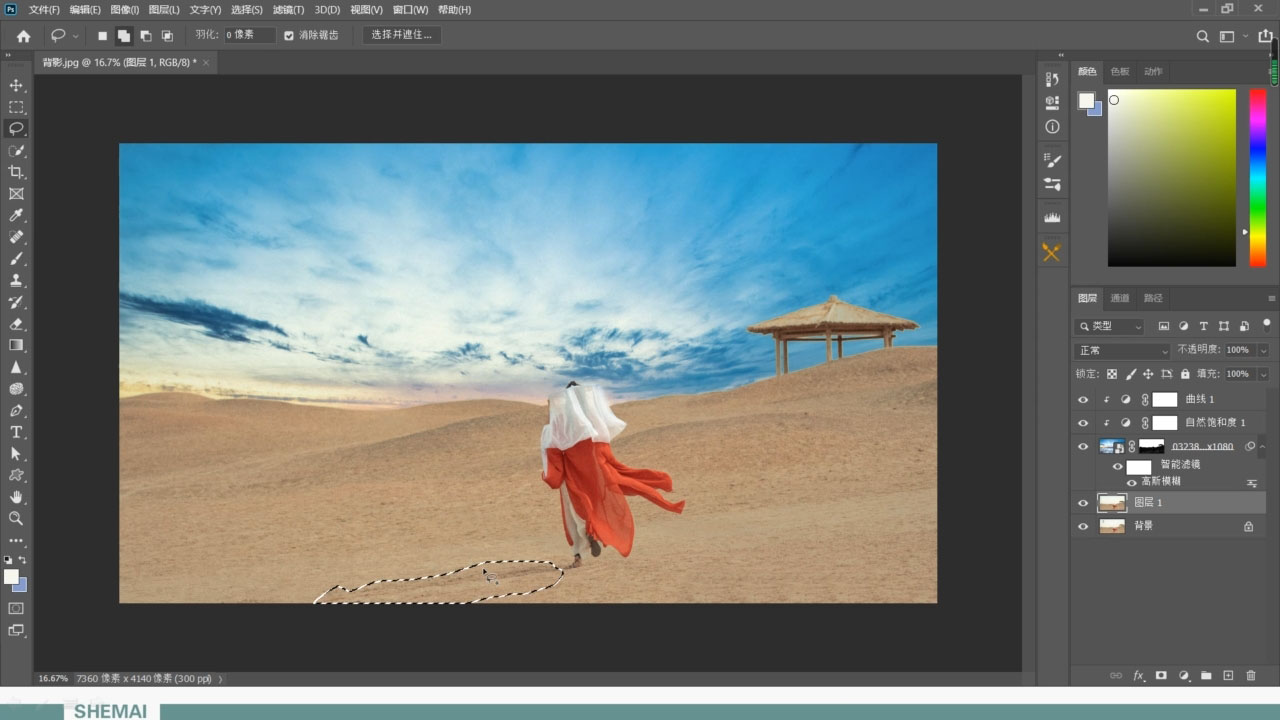Toggle the 消除锯齿 anti-alias checkbox

(x=289, y=35)
